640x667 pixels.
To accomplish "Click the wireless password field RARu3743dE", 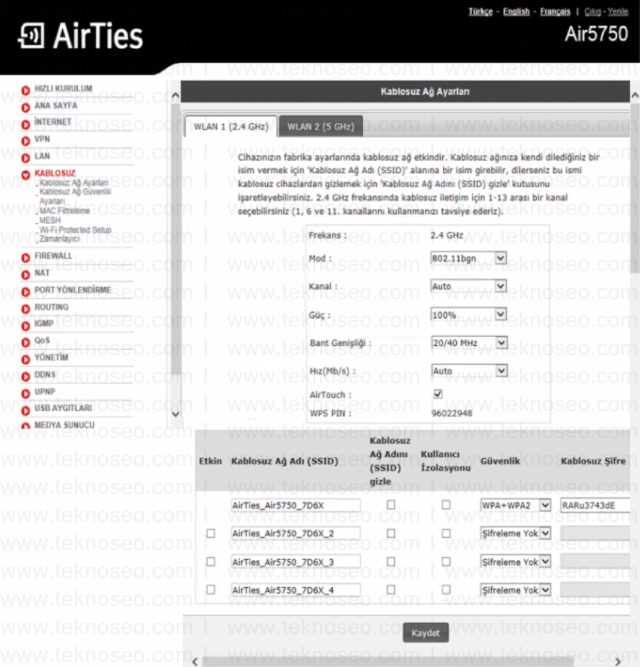I will click(595, 505).
